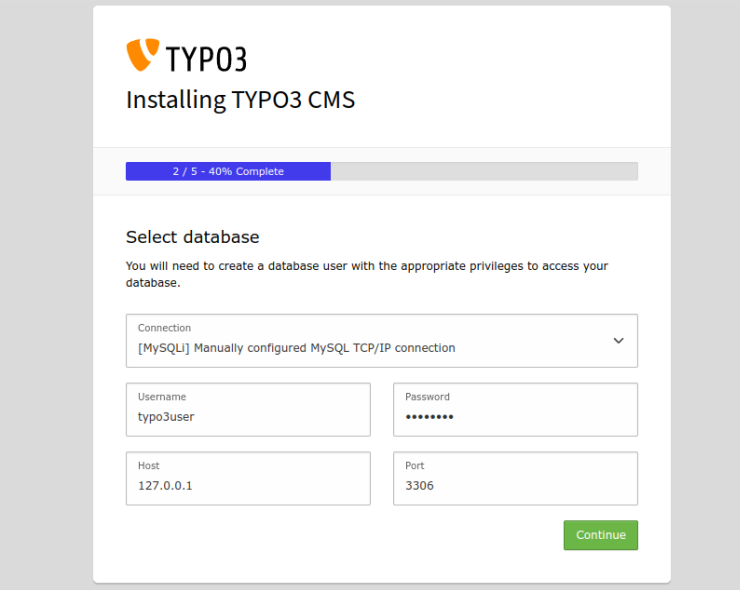Screen dimensions: 740x590
Task: Click the 'Installing TYPO3 CMS' heading
Action: (240, 100)
